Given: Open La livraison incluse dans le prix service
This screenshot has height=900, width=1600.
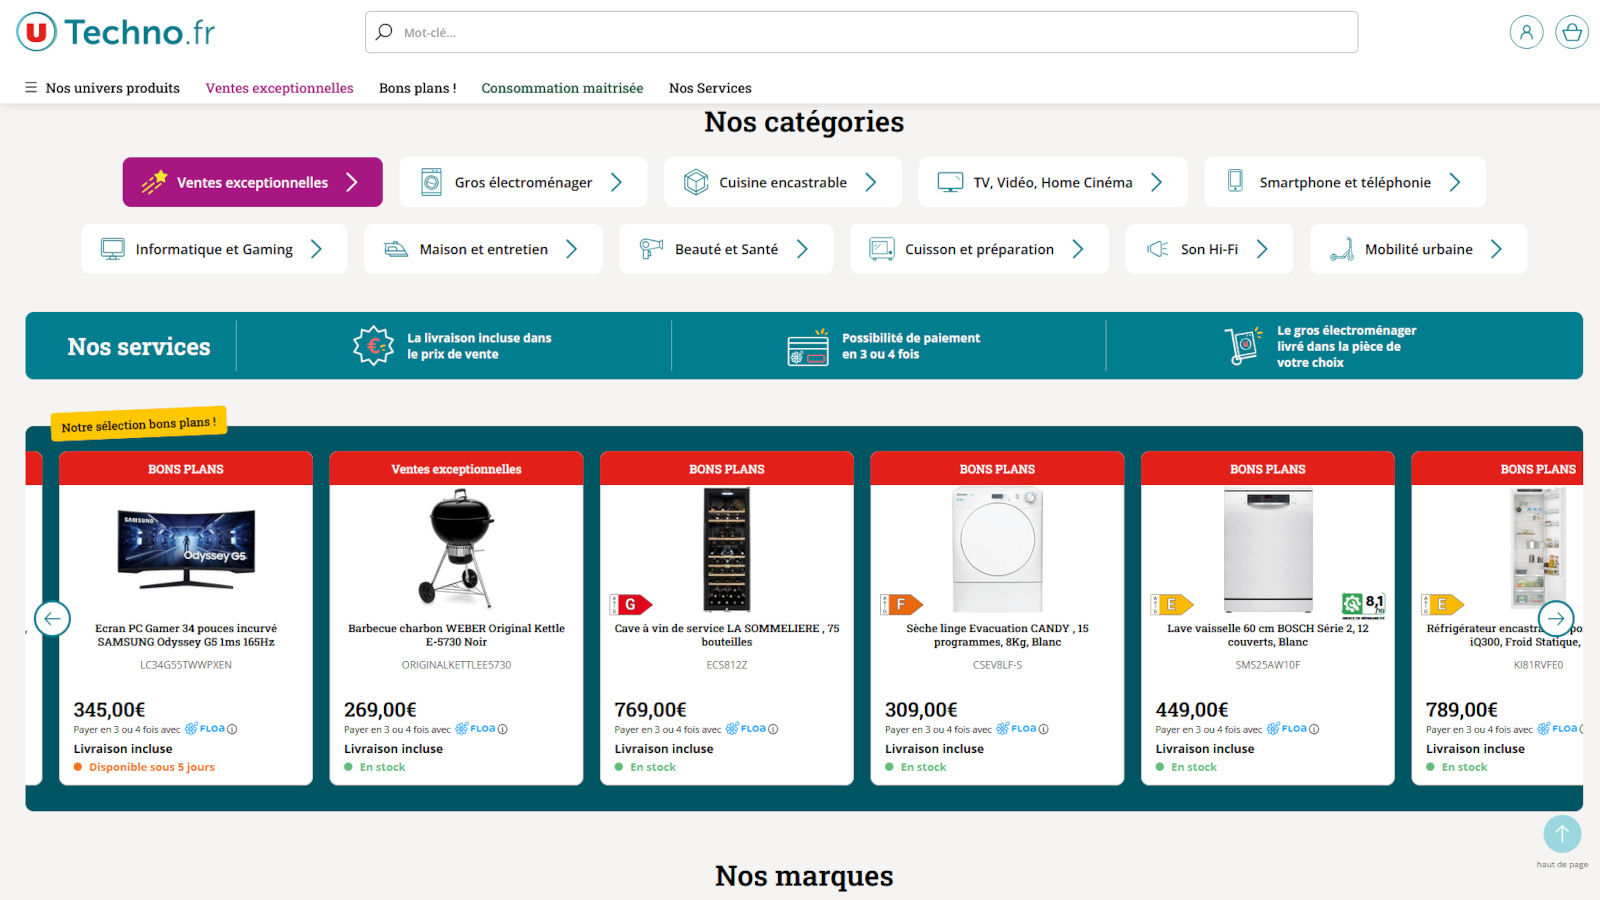Looking at the screenshot, I should 479,346.
